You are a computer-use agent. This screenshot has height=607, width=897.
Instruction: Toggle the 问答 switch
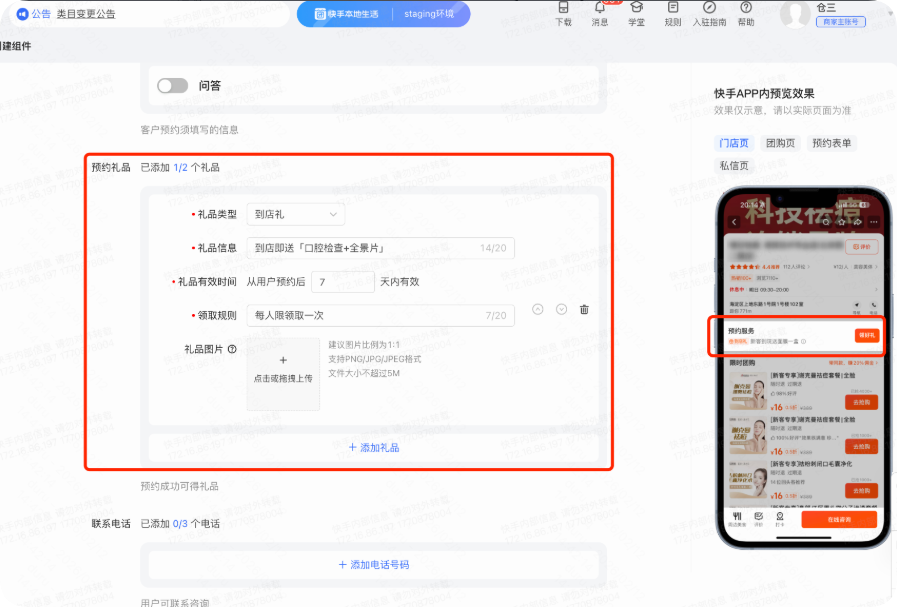click(173, 85)
